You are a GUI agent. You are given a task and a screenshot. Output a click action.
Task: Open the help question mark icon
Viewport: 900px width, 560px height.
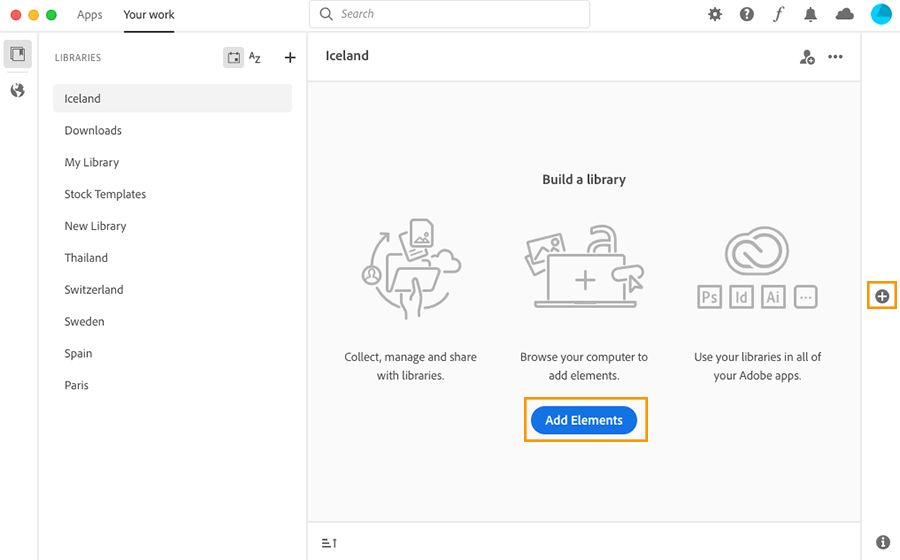click(x=747, y=14)
